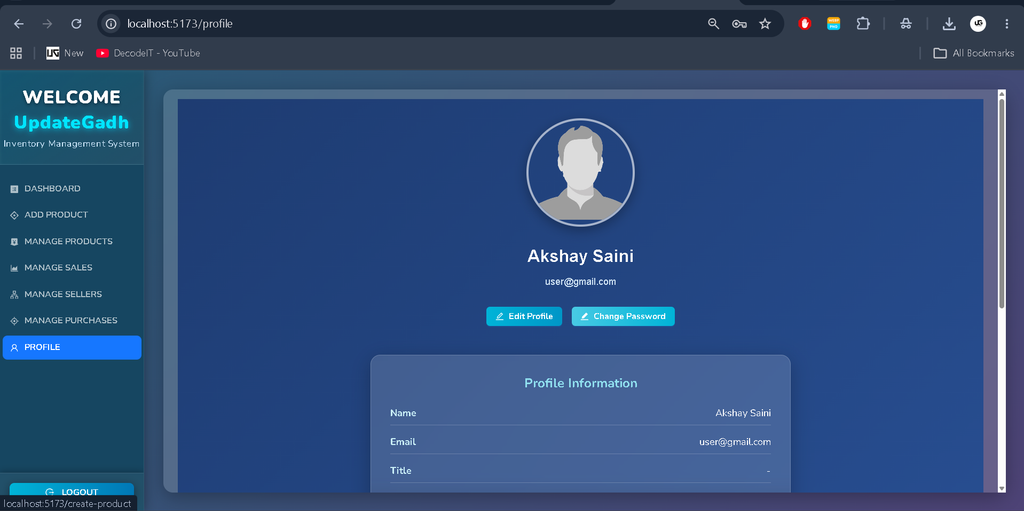
Task: Click the Add Product diamond icon
Action: 14,215
